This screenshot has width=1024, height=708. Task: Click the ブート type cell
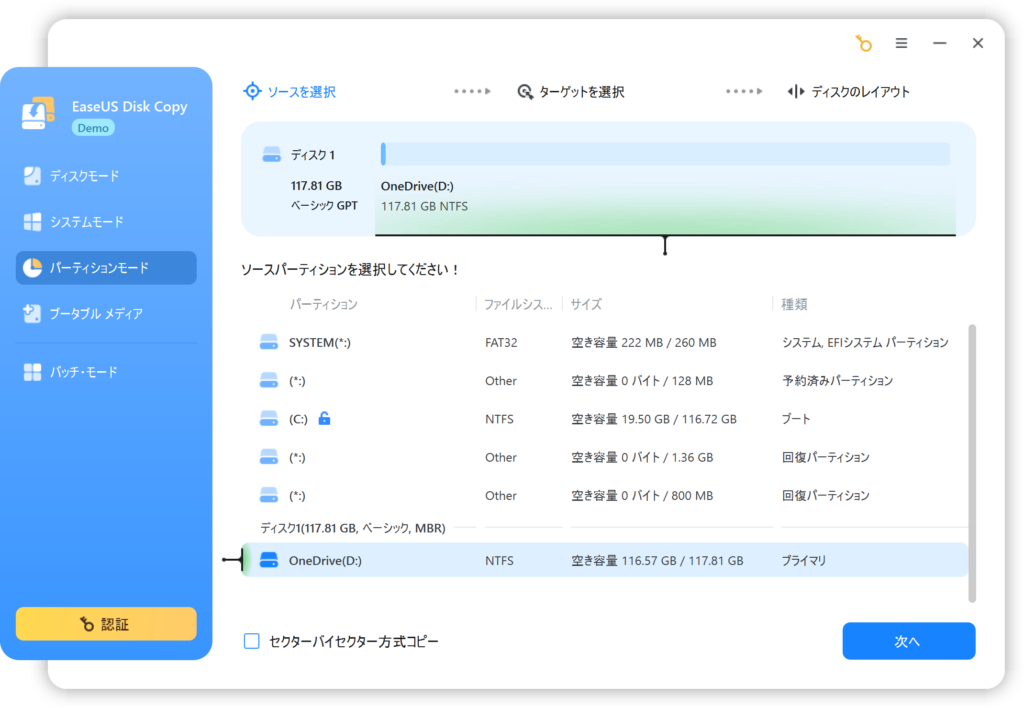click(x=796, y=419)
